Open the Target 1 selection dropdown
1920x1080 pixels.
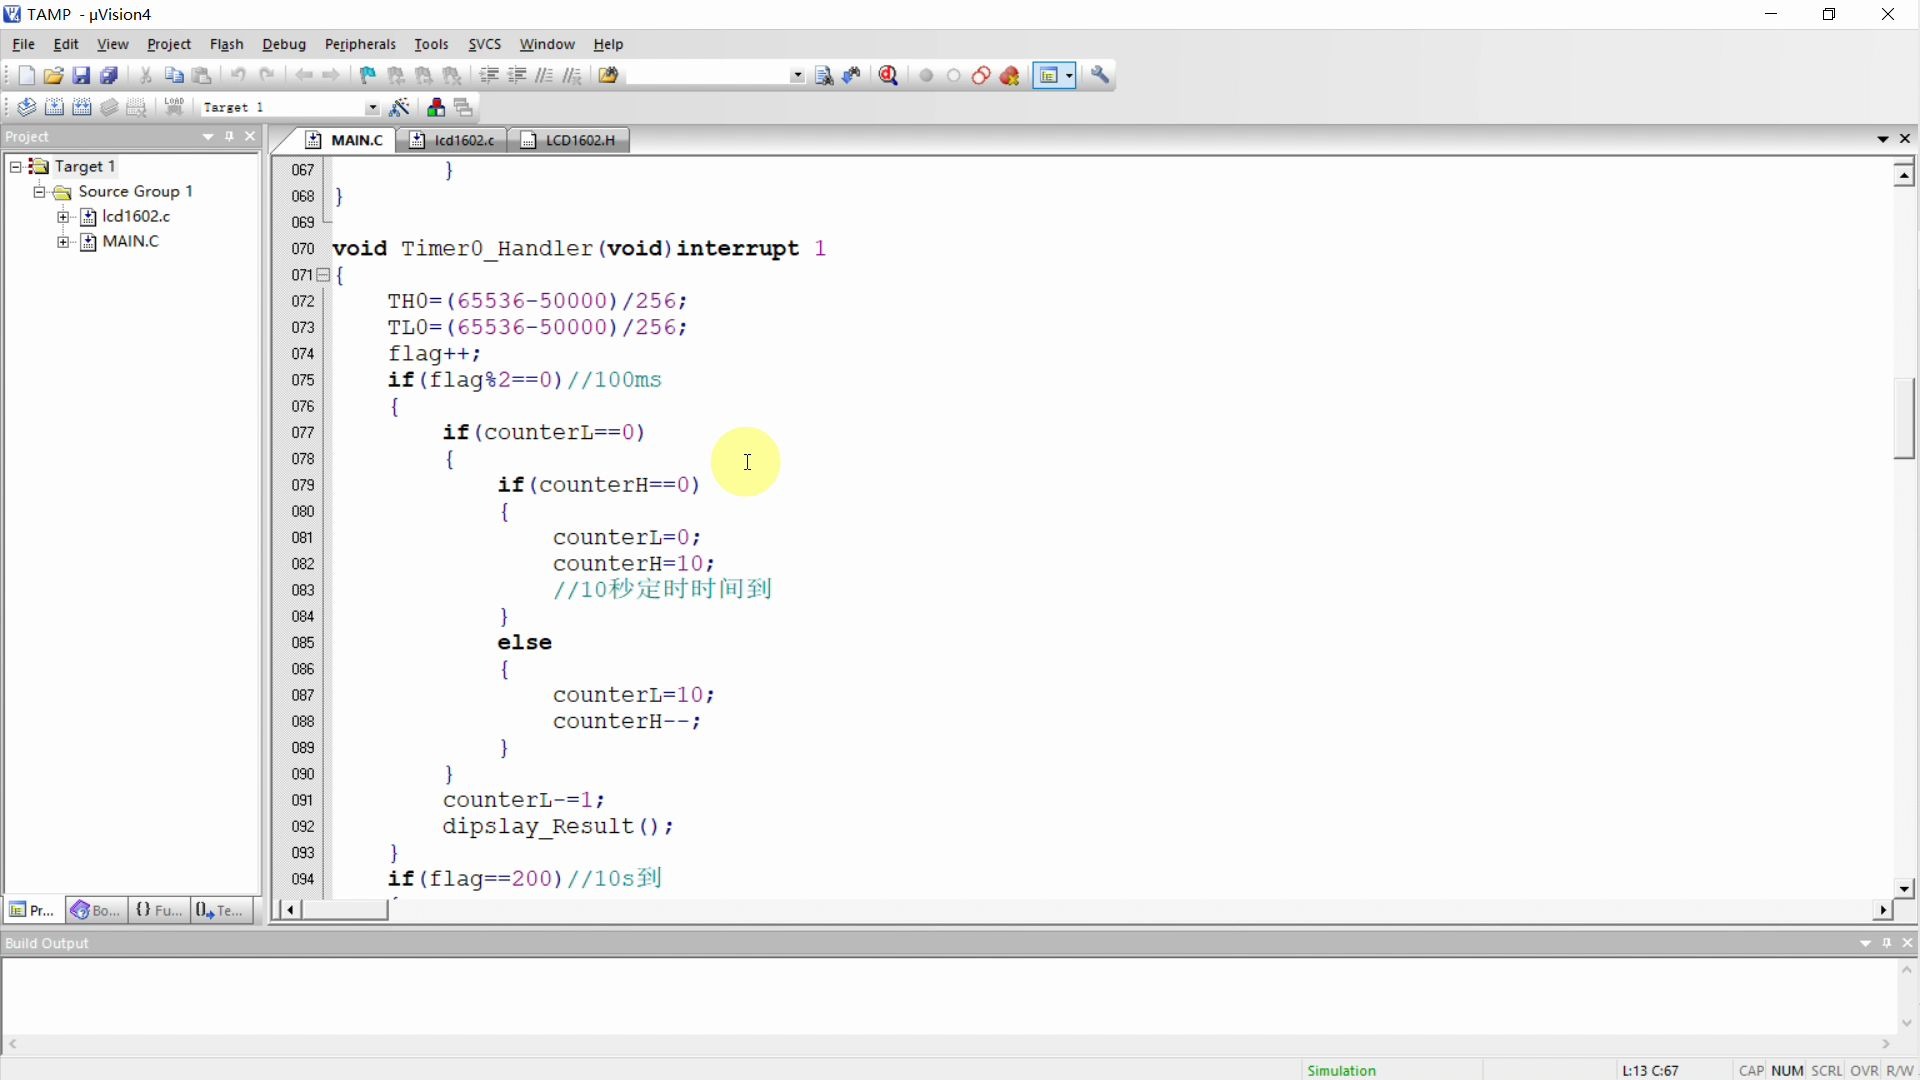point(372,108)
